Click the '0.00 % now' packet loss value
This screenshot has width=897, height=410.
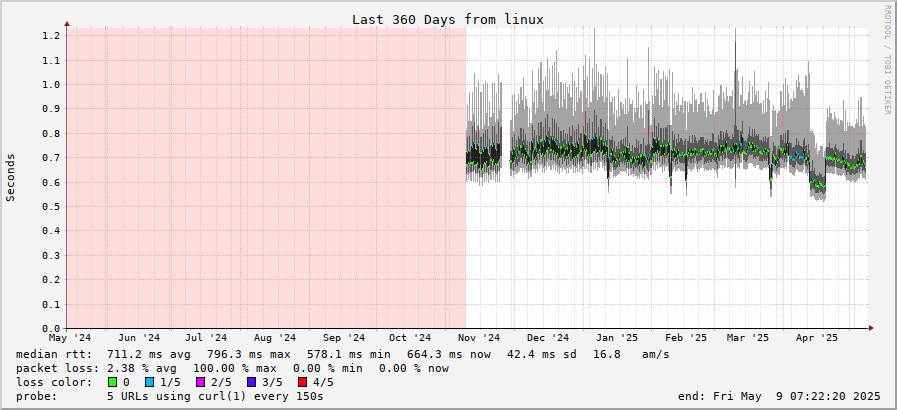click(x=414, y=368)
